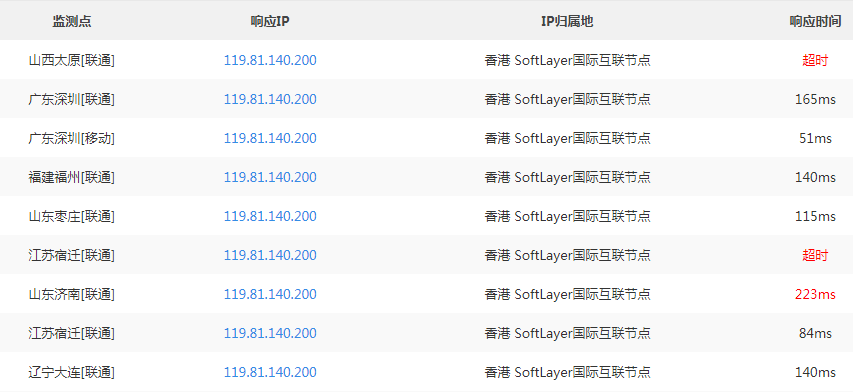This screenshot has height=392, width=853.
Task: Click the 超时 value in 山西太原 row
Action: tap(815, 60)
